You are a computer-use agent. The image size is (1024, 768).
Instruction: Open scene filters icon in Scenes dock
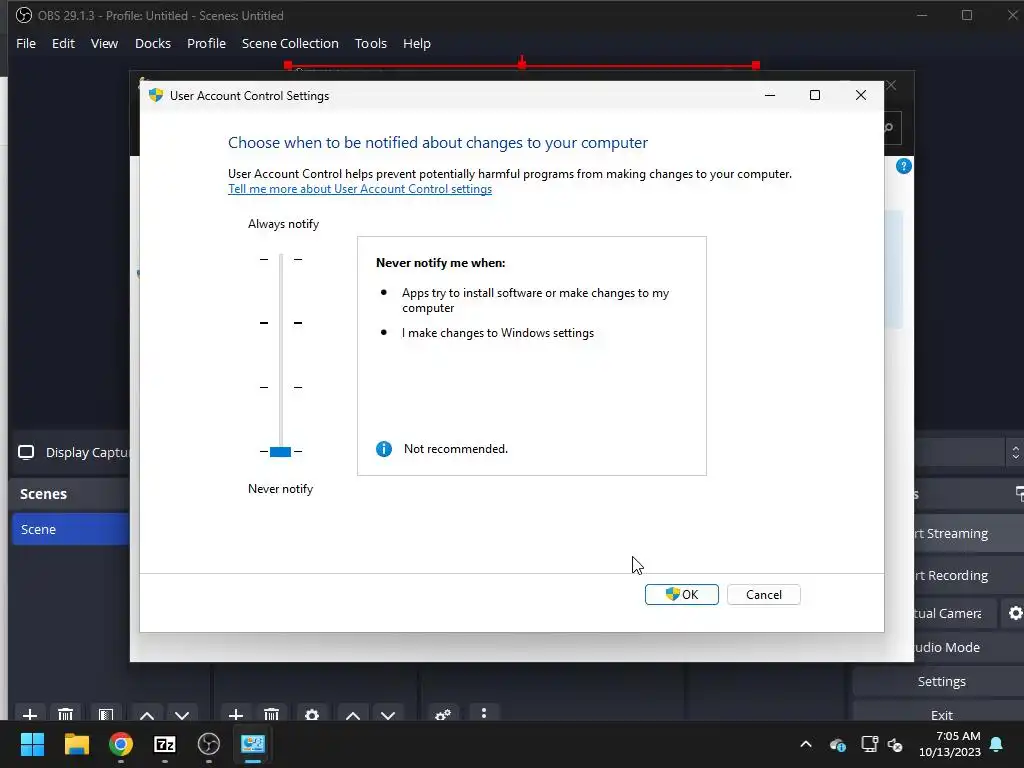click(106, 714)
